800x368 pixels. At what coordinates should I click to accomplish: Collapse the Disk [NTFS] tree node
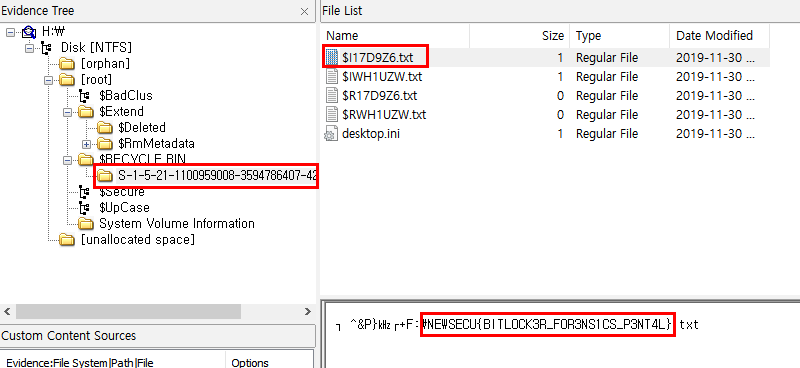(30, 48)
